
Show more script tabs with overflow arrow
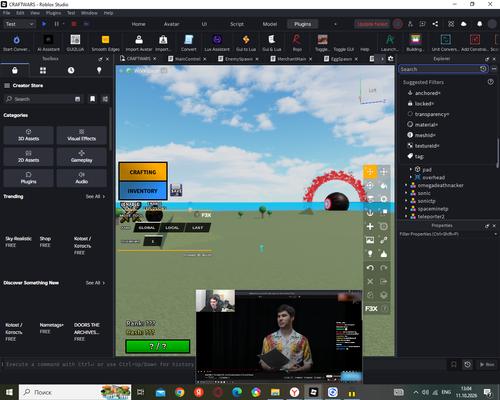click(x=382, y=59)
